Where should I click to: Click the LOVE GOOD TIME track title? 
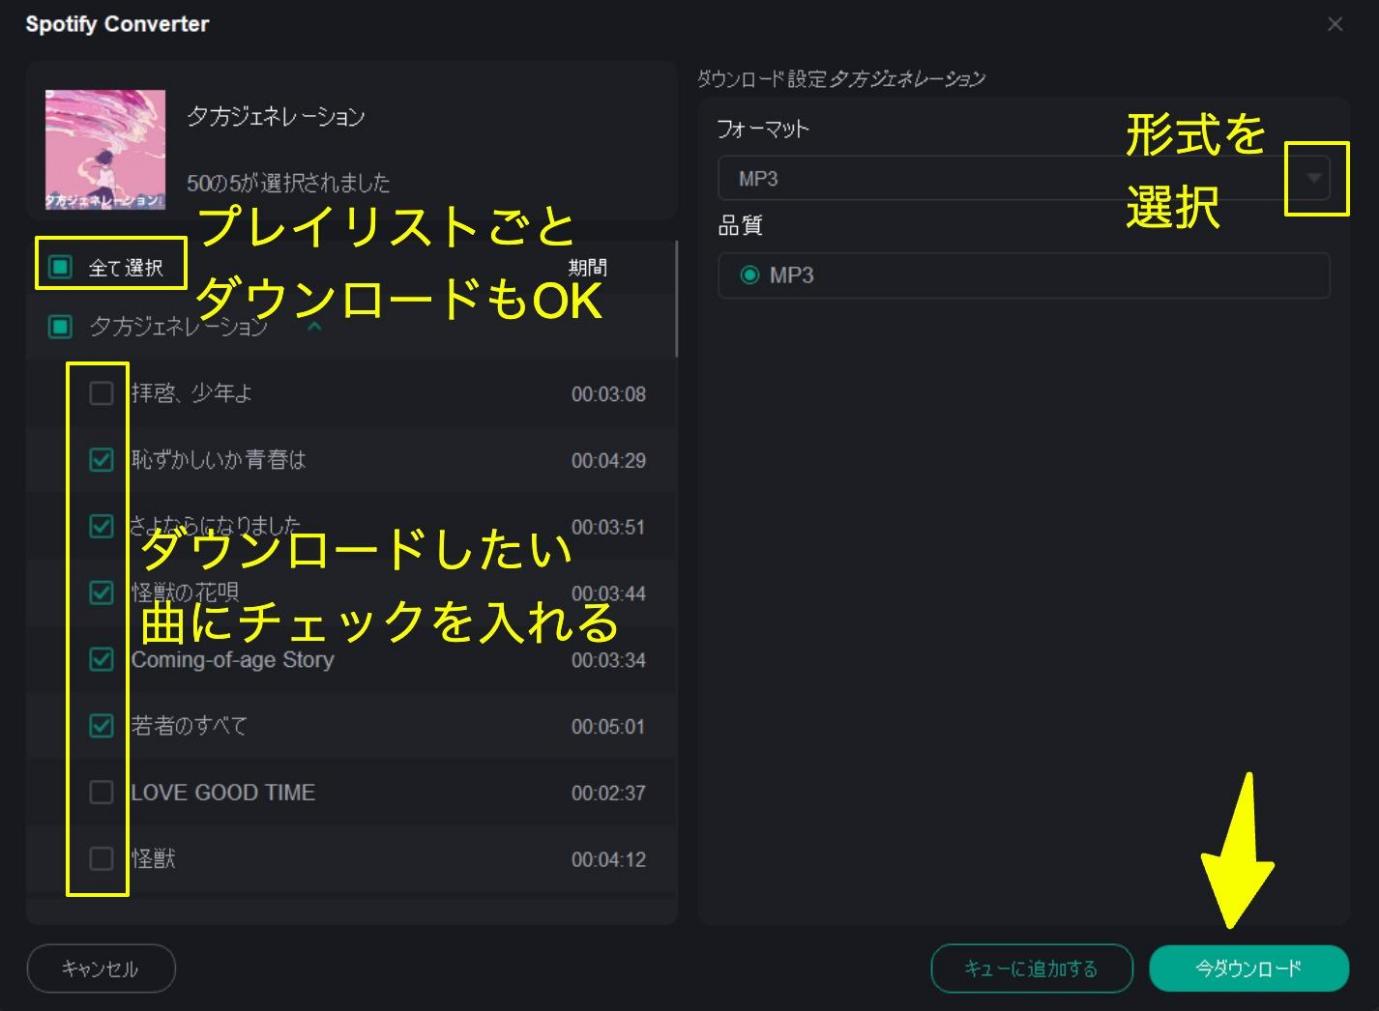tap(223, 793)
